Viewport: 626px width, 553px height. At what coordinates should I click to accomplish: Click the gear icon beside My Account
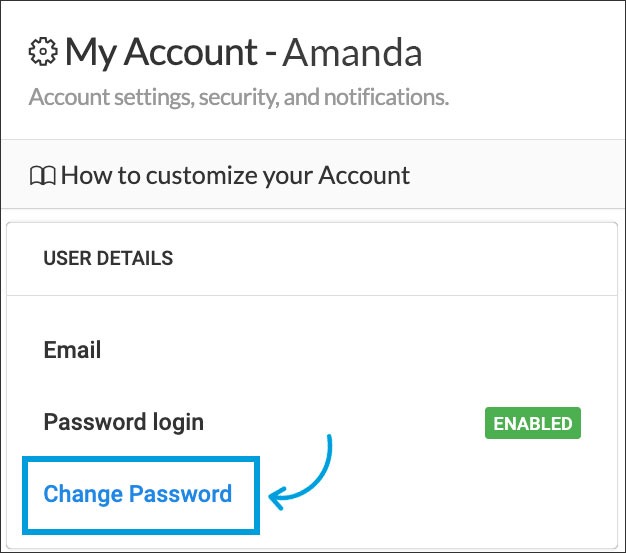[43, 52]
